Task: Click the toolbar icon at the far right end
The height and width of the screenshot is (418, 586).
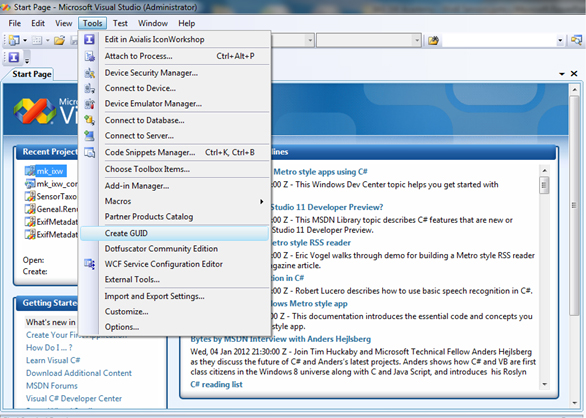Action: click(x=576, y=40)
